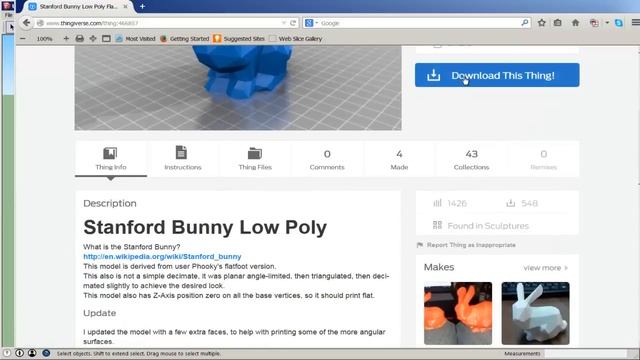This screenshot has height=360, width=640.
Task: Bookmark this page with the star icon
Action: pos(542,23)
